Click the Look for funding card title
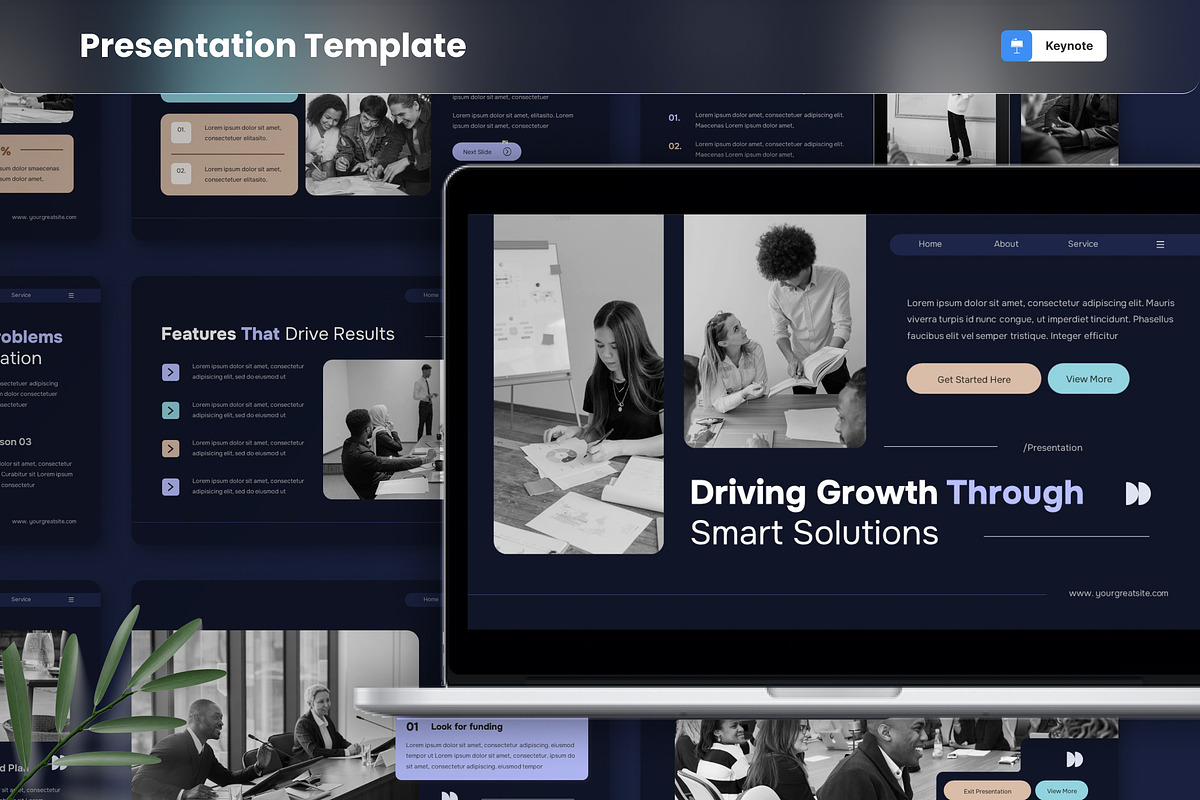The height and width of the screenshot is (800, 1200). click(x=467, y=727)
